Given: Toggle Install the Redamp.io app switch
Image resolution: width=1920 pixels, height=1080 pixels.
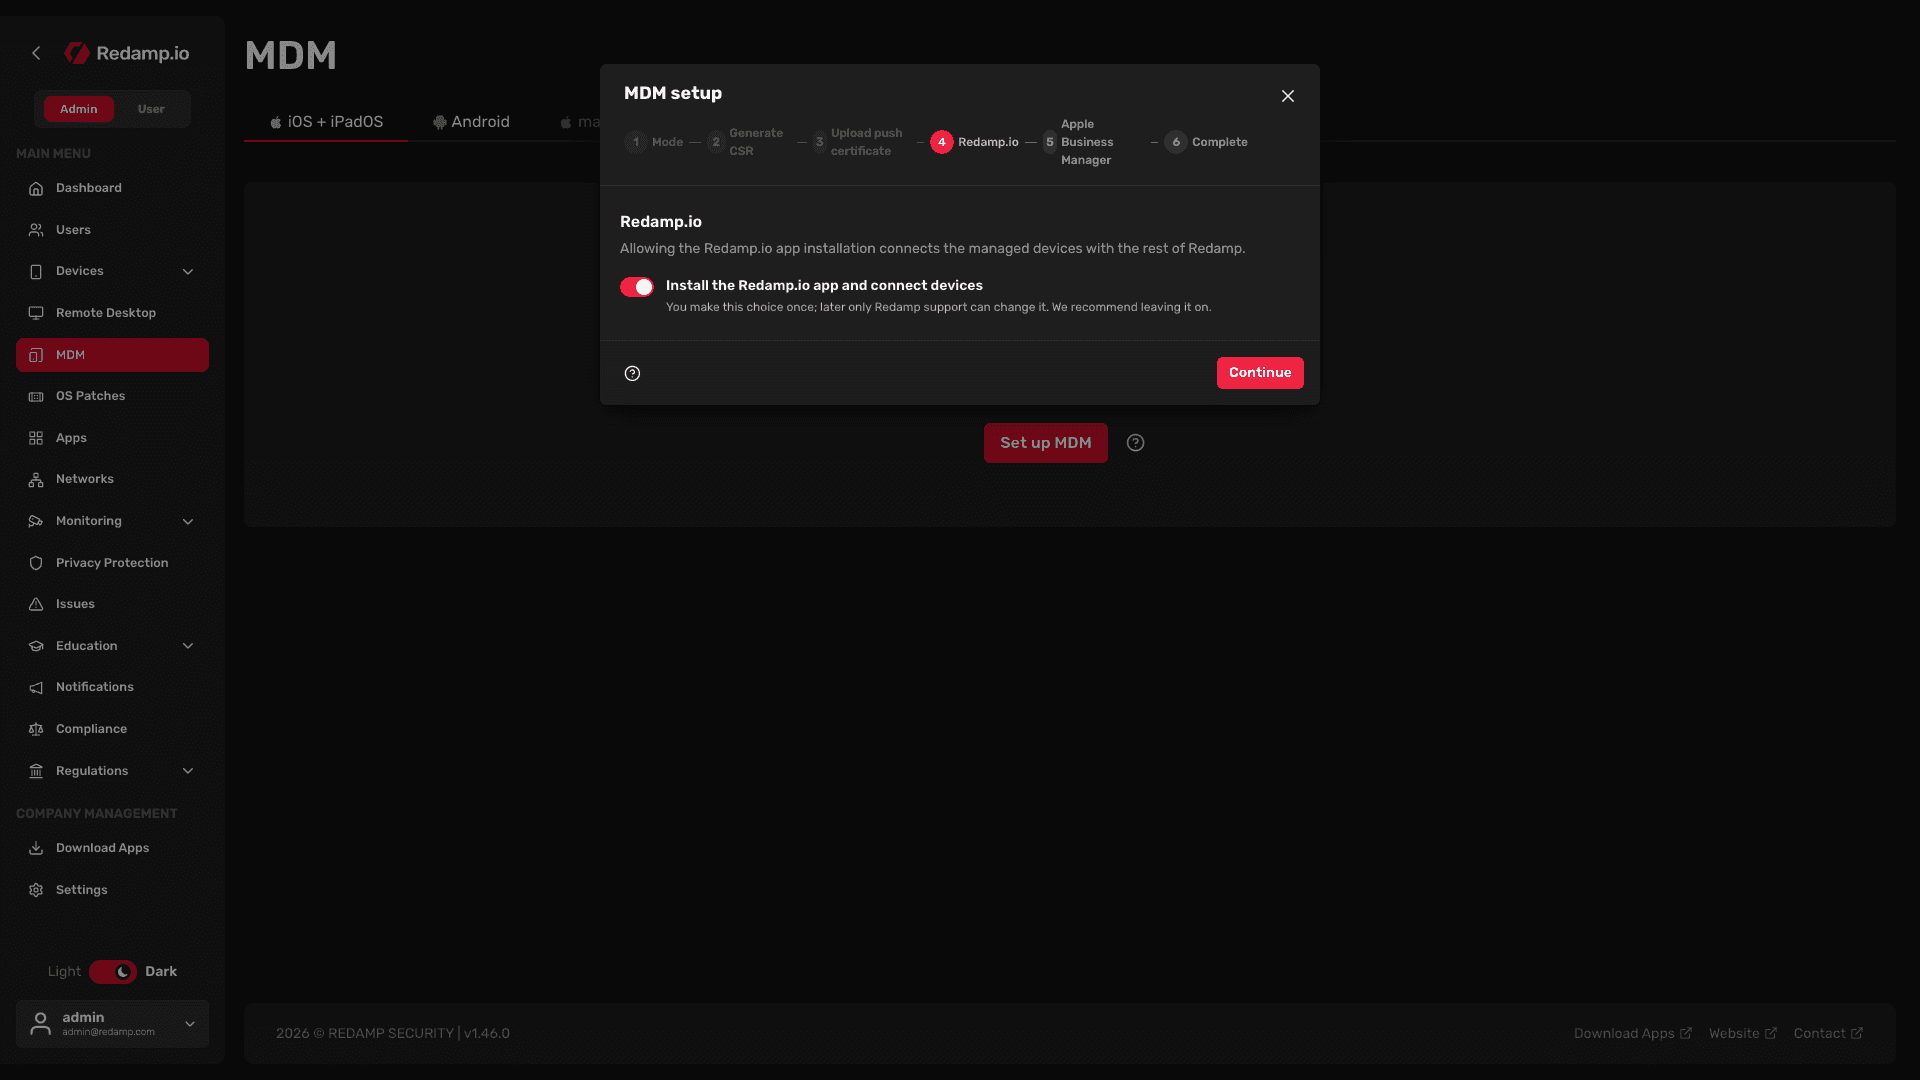Looking at the screenshot, I should (x=637, y=287).
